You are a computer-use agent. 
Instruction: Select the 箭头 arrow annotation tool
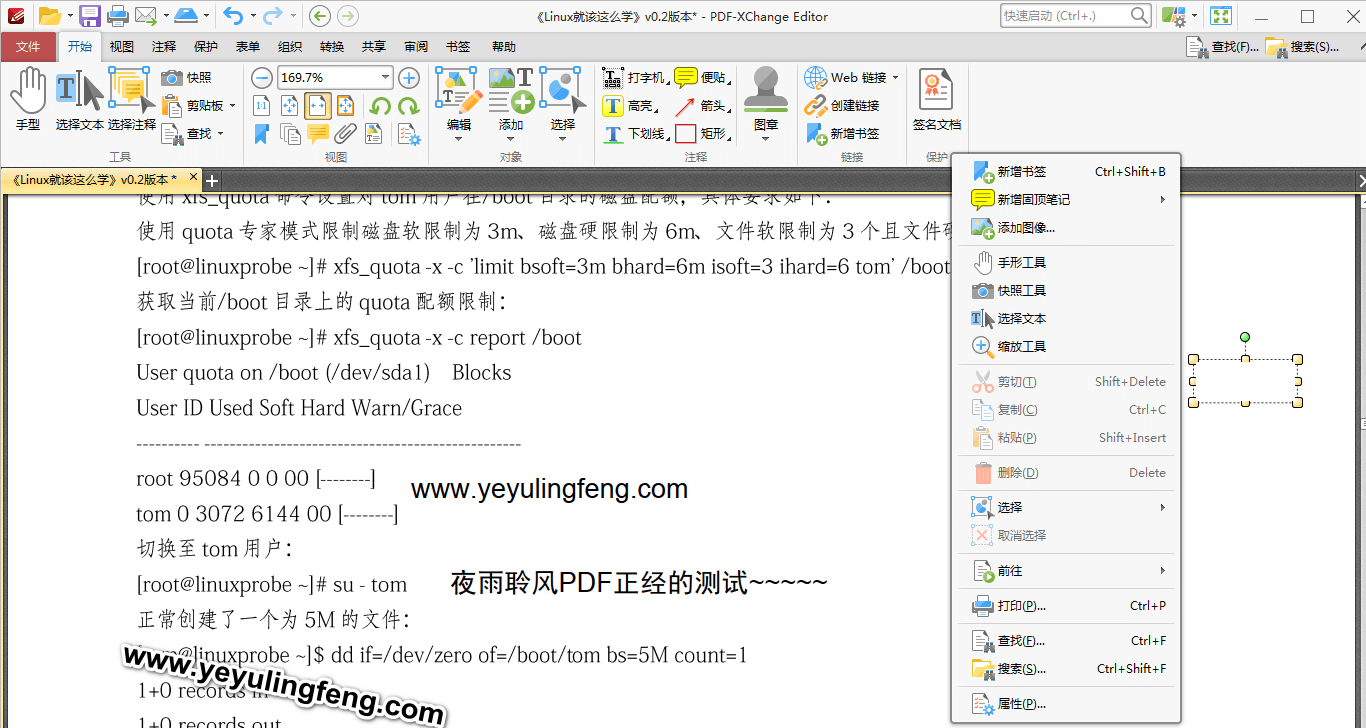pyautogui.click(x=702, y=105)
